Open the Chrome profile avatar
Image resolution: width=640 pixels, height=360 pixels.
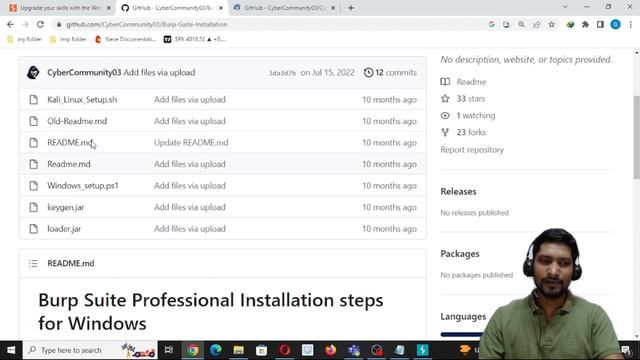click(616, 24)
